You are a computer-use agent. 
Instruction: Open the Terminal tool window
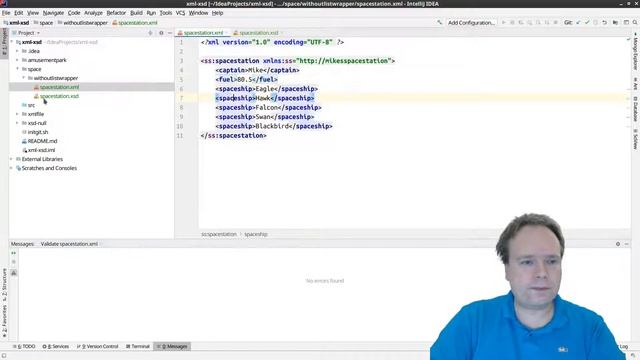tap(138, 347)
